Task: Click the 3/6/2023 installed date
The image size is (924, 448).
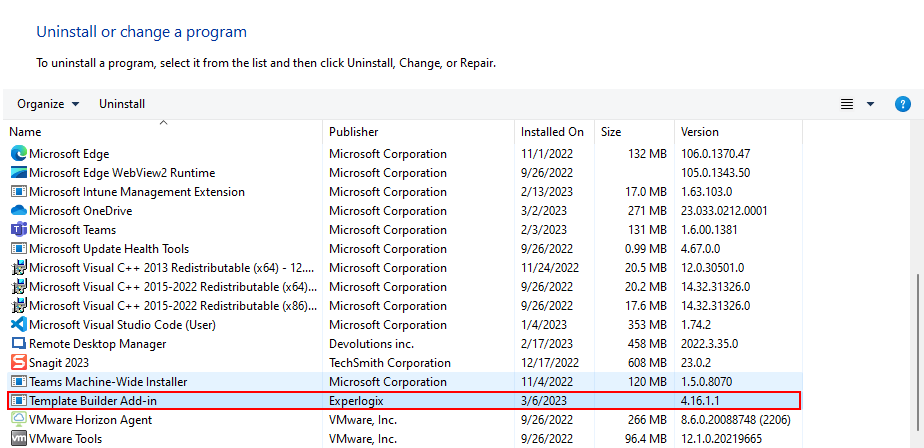Action: click(543, 401)
